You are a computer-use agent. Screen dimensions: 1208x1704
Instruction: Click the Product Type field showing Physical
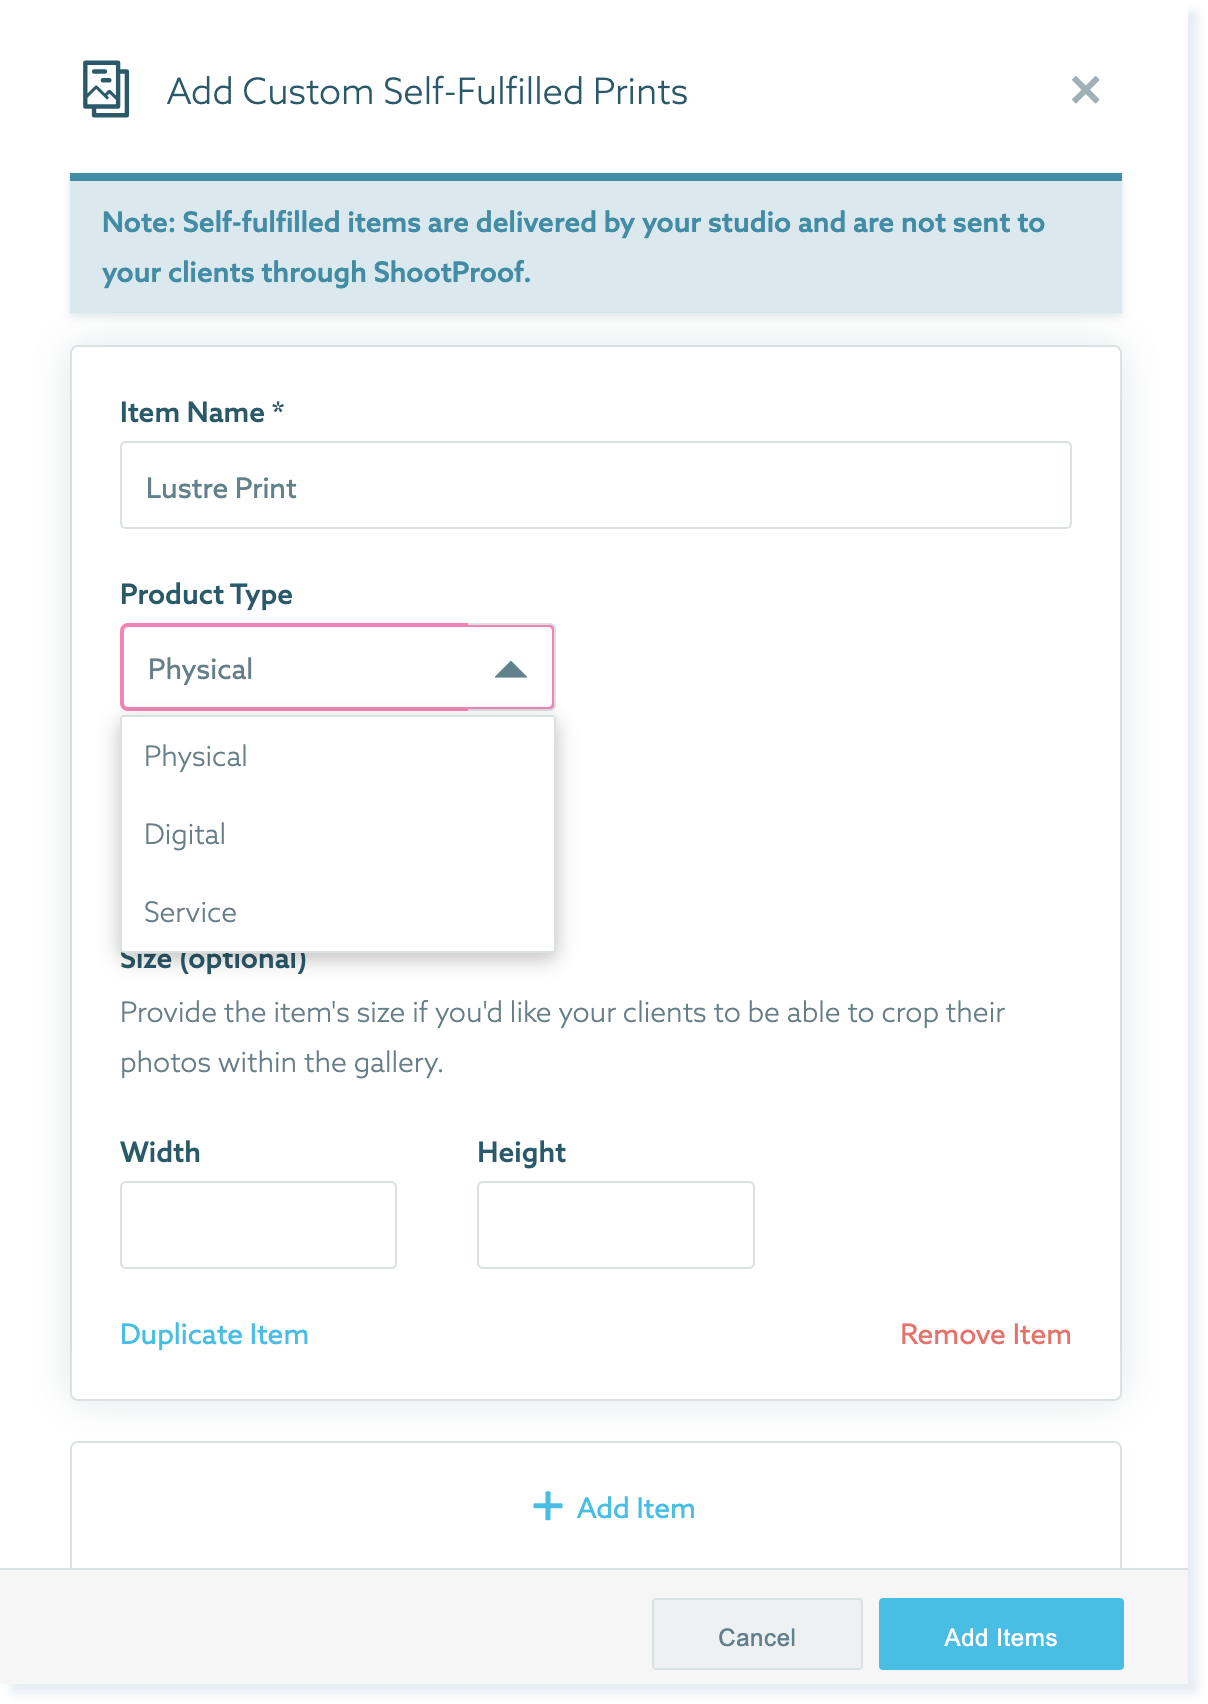[338, 668]
